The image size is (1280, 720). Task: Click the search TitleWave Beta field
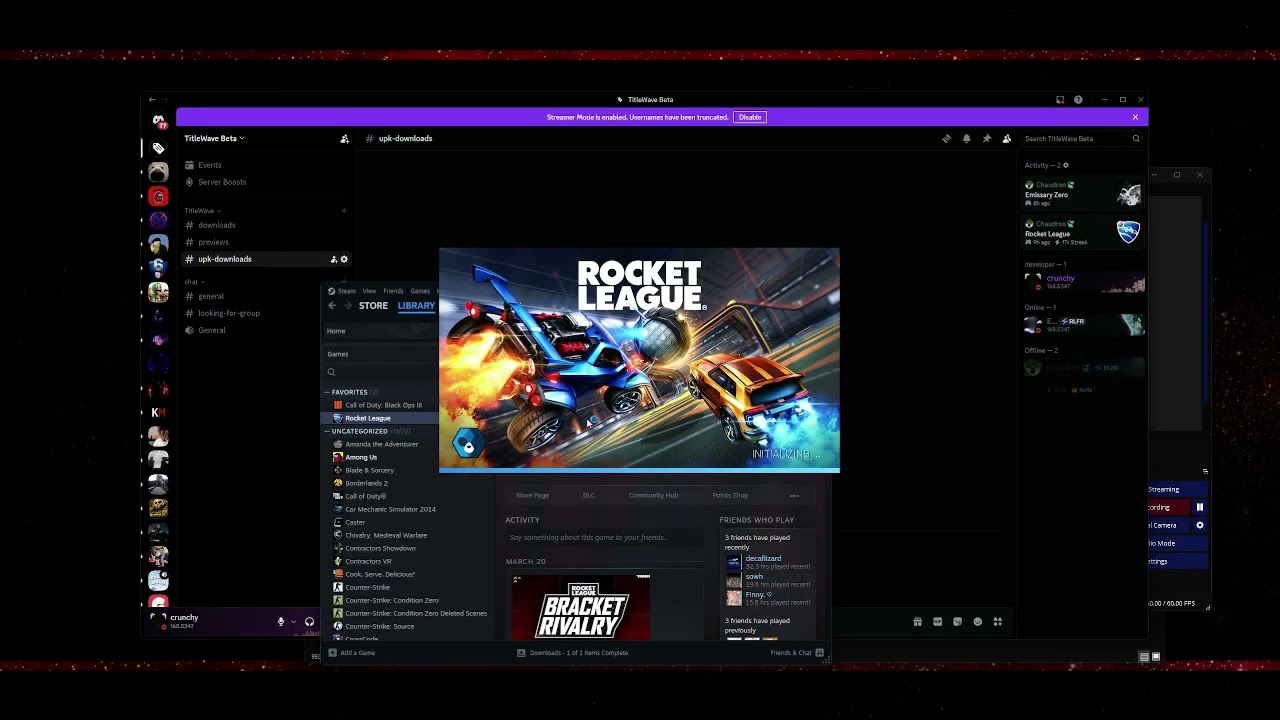click(x=1081, y=139)
